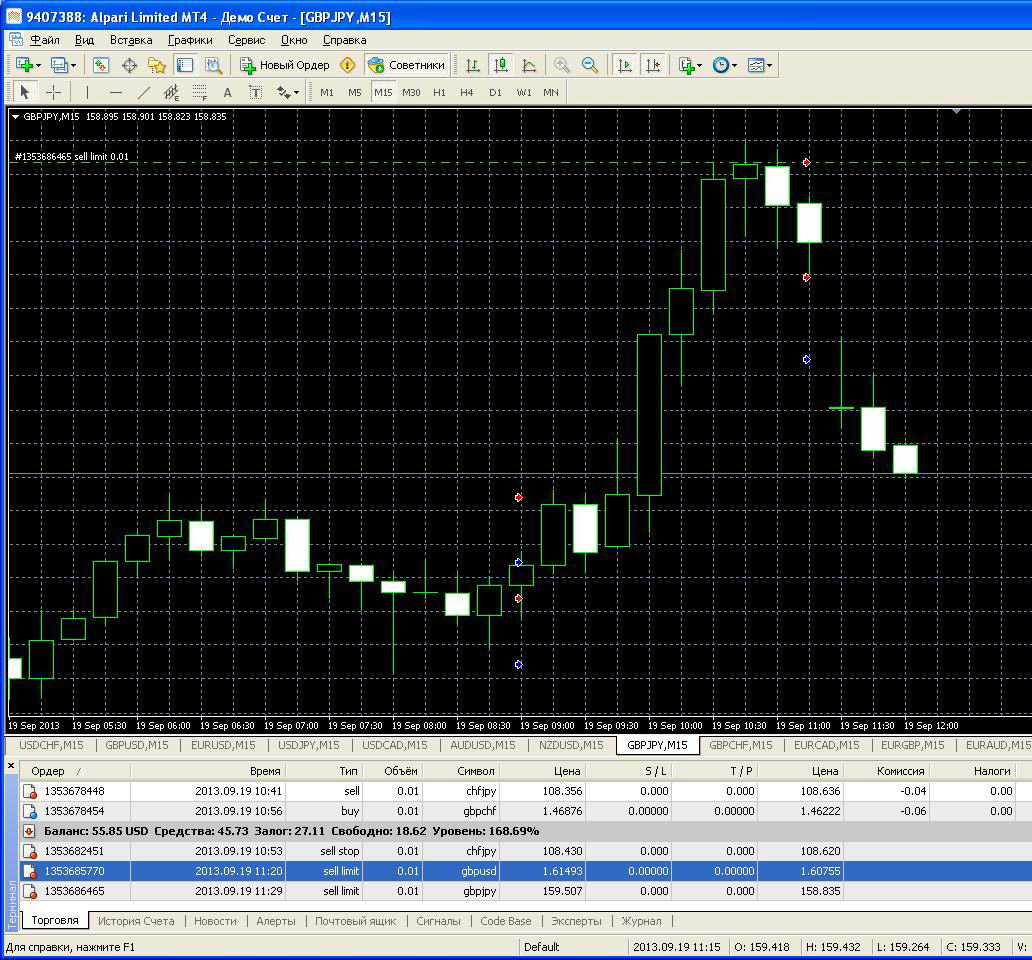Viewport: 1032px width, 960px height.
Task: Expand the new chart dropdown arrow
Action: tap(38, 66)
